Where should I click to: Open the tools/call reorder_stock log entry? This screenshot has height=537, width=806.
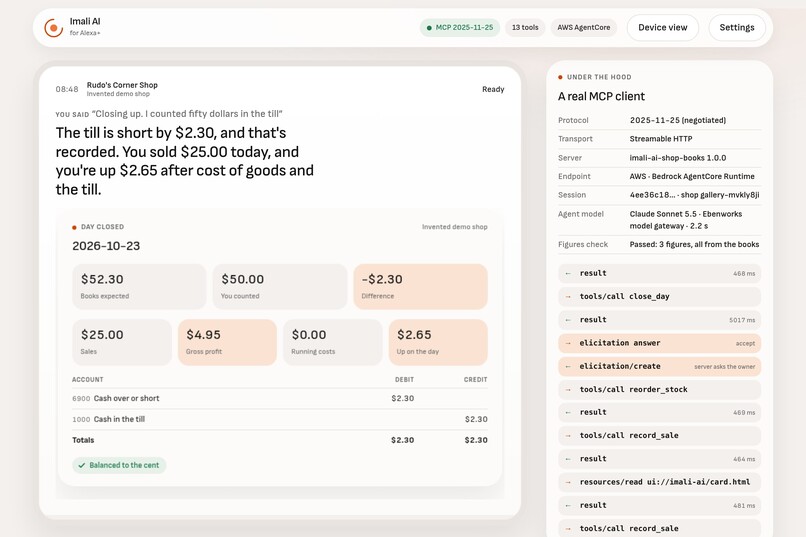(660, 390)
